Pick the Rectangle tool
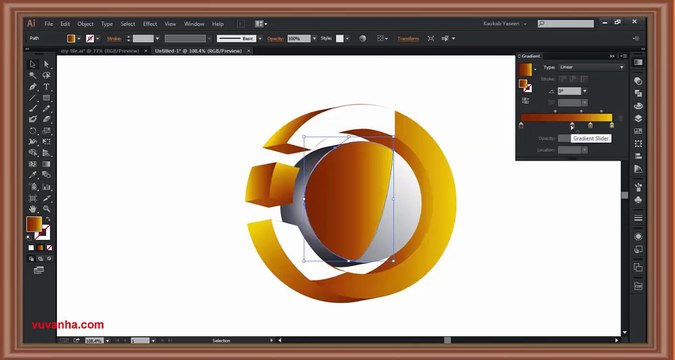675x360 pixels. pos(46,98)
